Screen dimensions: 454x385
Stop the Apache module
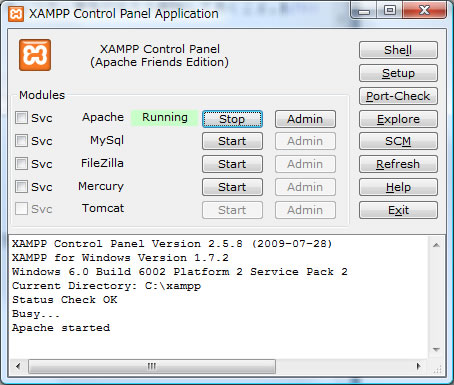click(232, 119)
